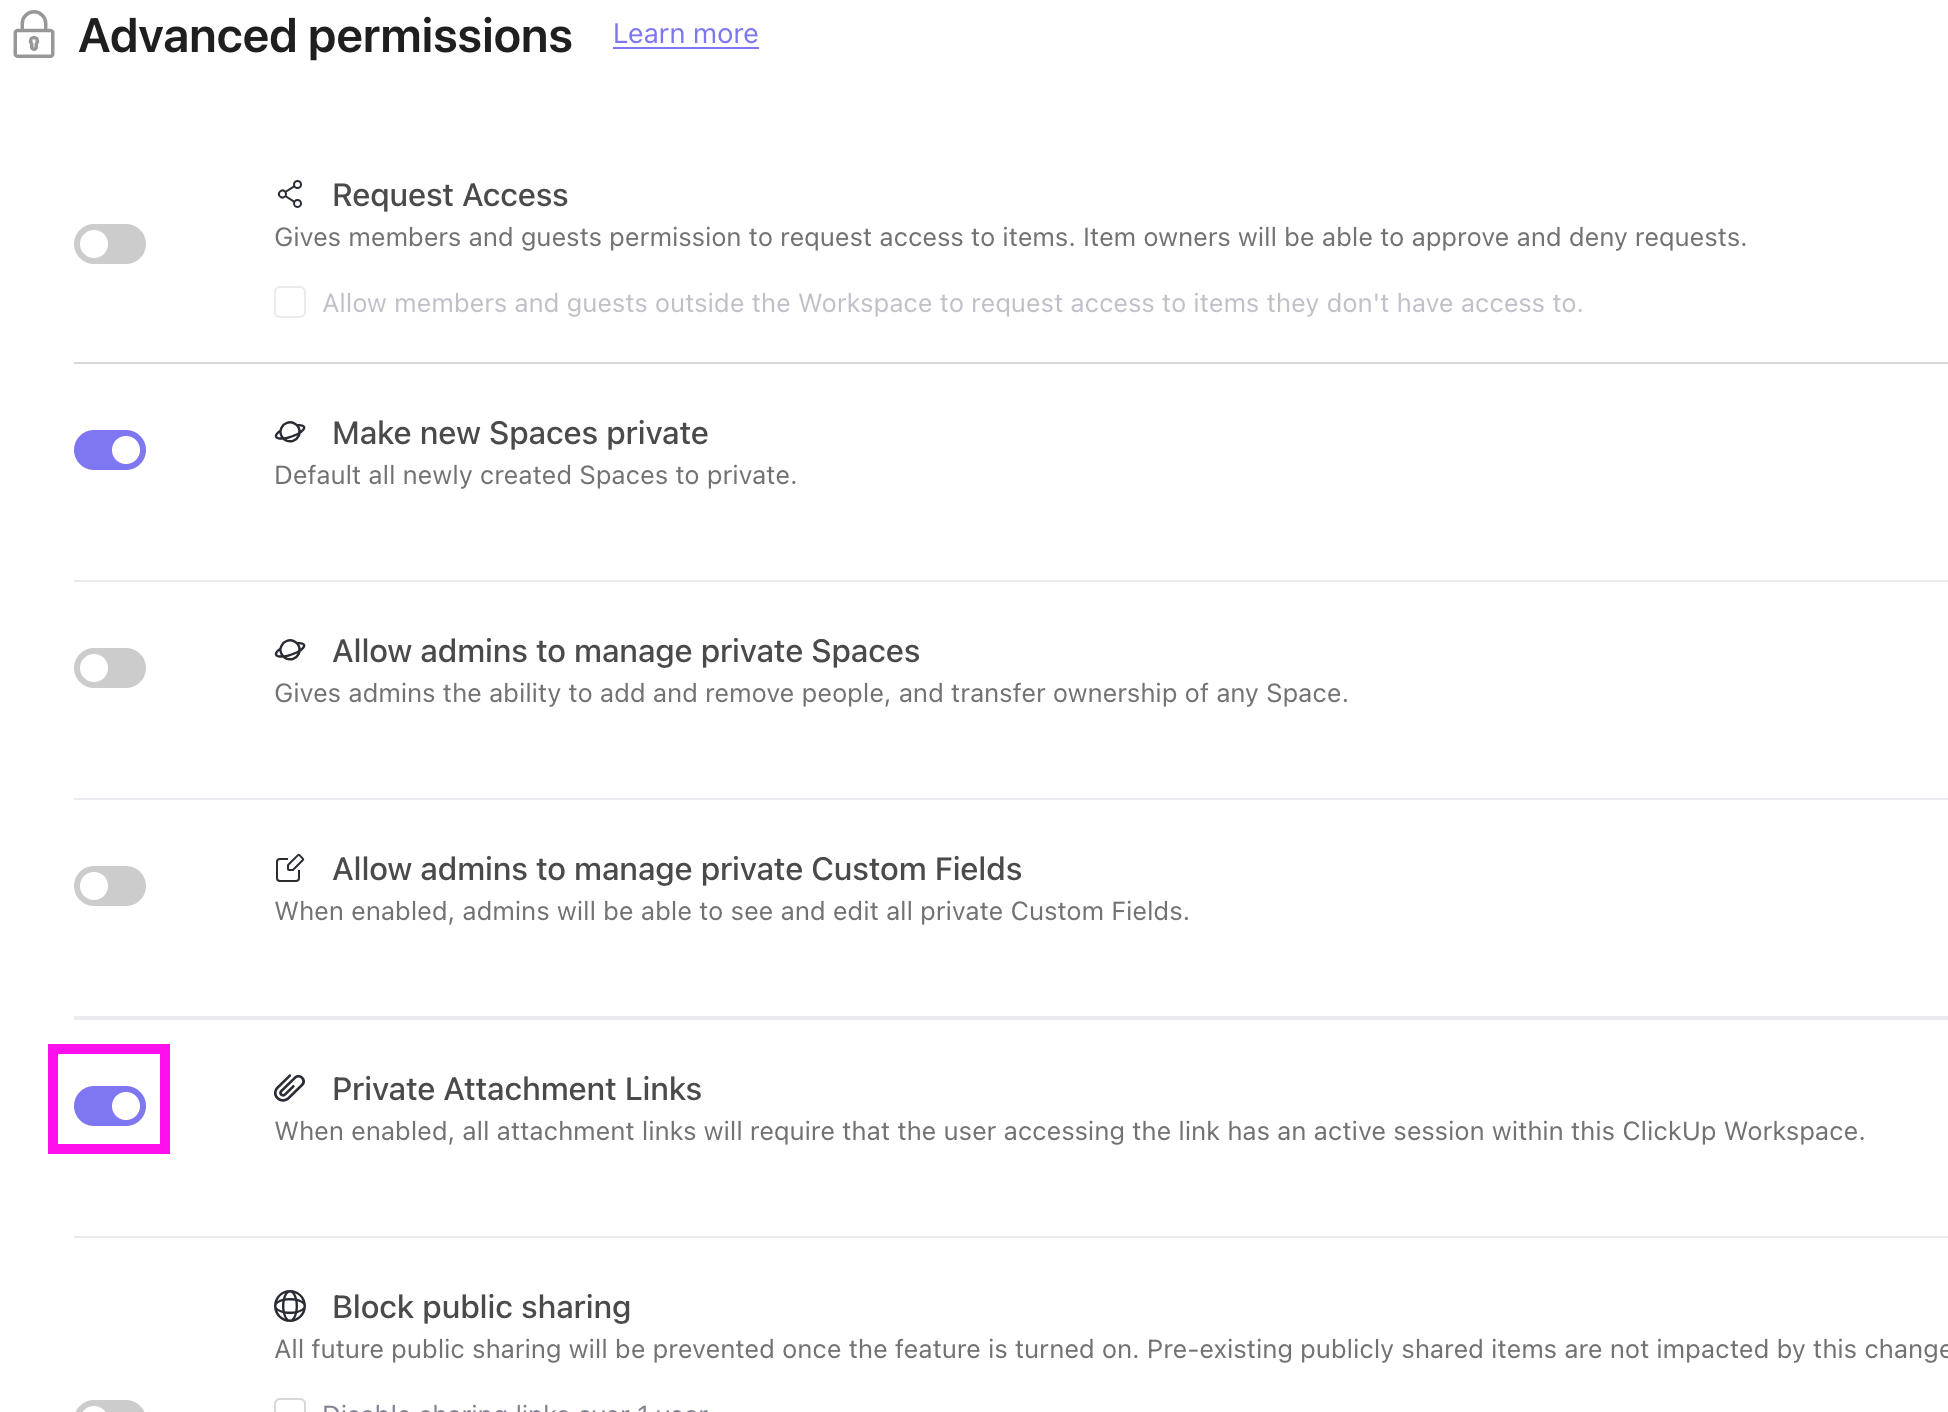
Task: Click the planet icon beside Allow admins manage private Spaces
Action: (290, 650)
